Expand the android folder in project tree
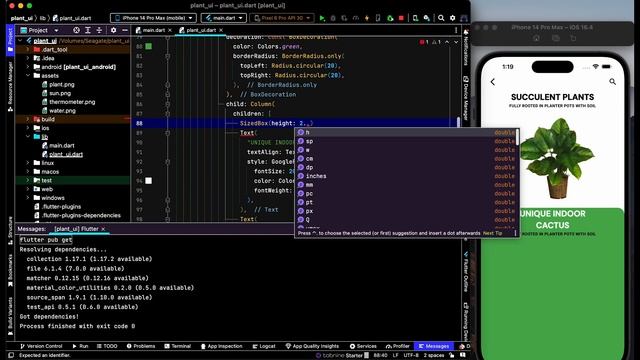640x360 pixels. coord(28,67)
